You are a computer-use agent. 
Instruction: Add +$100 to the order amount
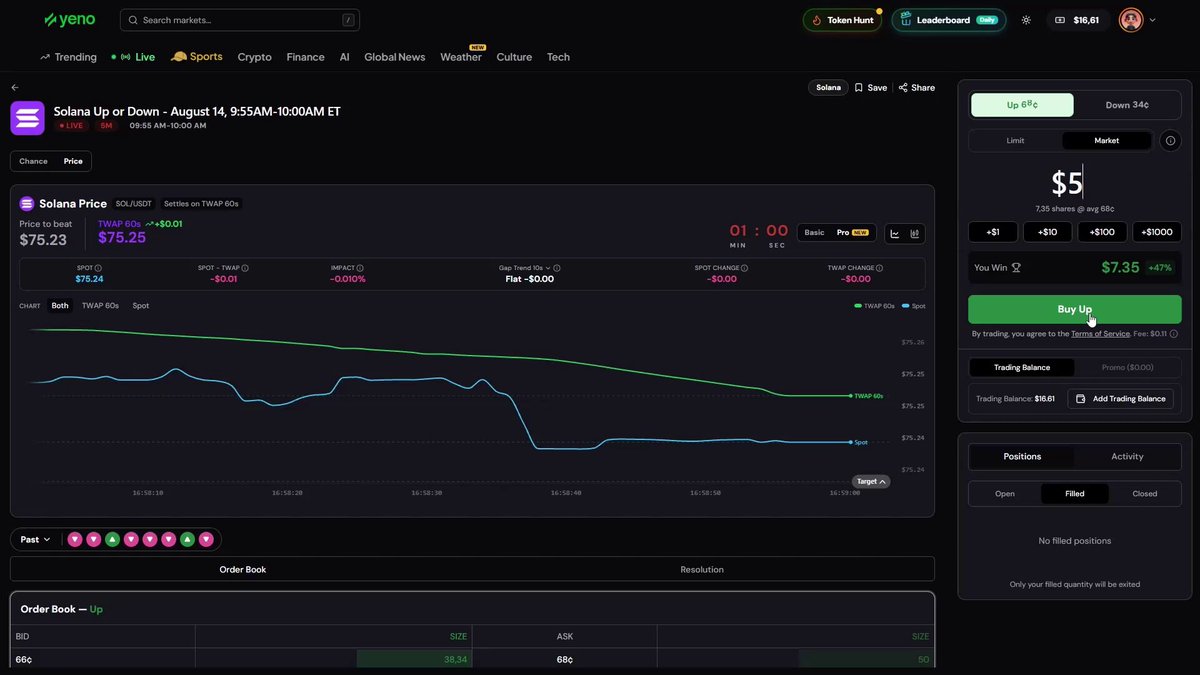point(1102,232)
